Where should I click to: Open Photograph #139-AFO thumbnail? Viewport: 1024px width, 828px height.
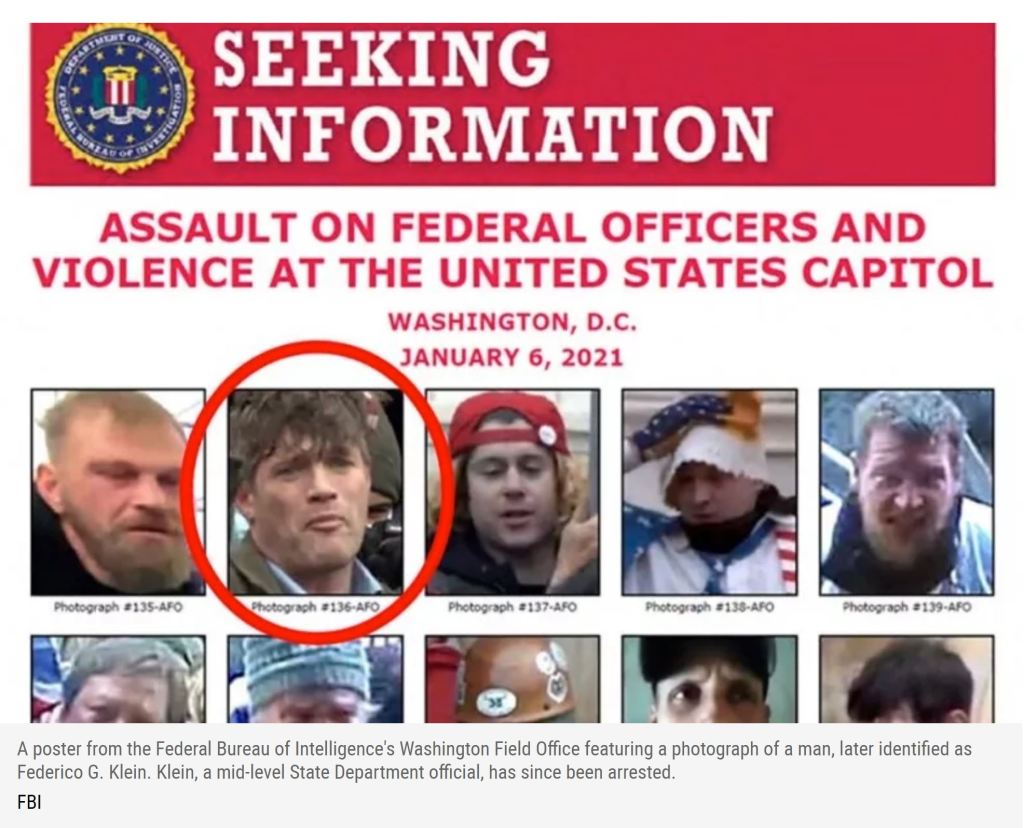click(x=907, y=492)
